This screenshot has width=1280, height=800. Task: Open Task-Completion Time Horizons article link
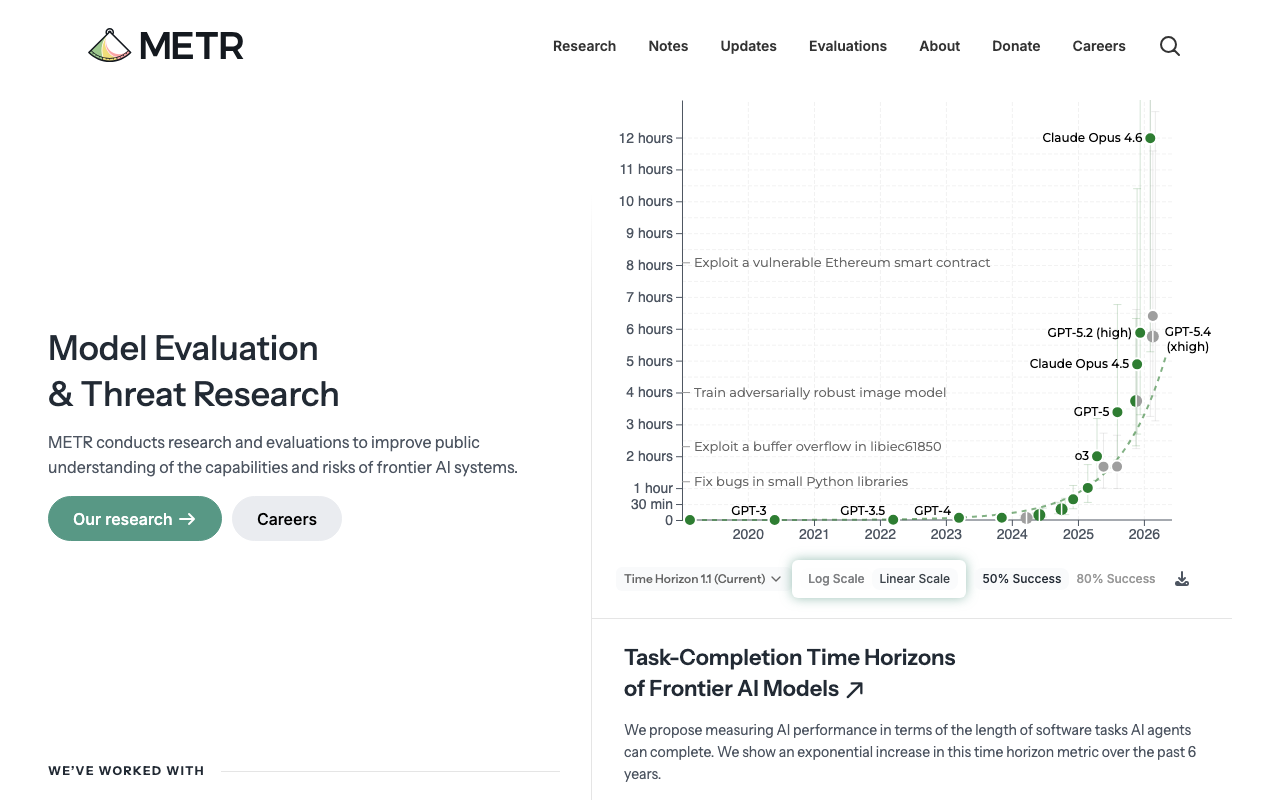(x=790, y=673)
